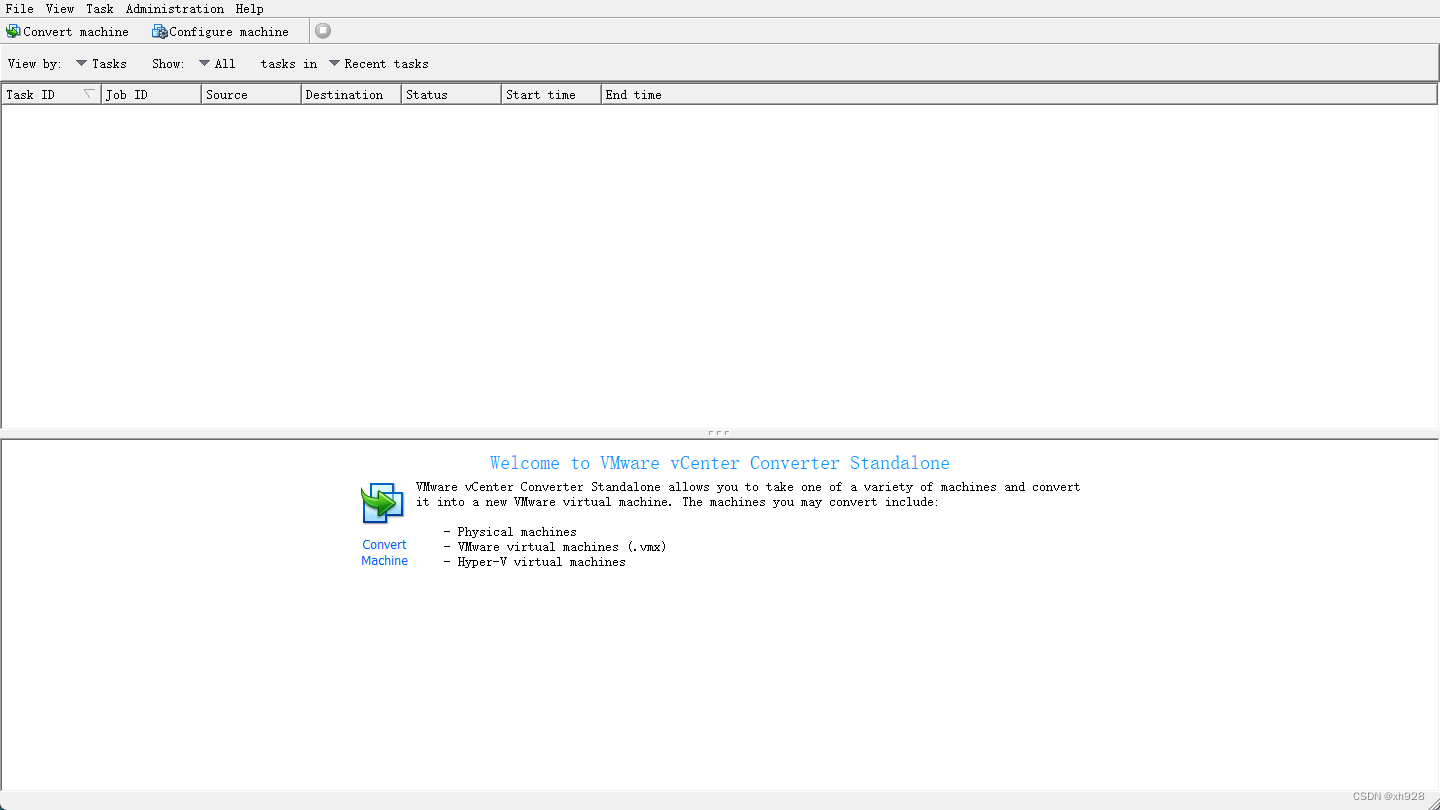Click the 'Physical machines' list line
1440x810 pixels.
(x=510, y=532)
